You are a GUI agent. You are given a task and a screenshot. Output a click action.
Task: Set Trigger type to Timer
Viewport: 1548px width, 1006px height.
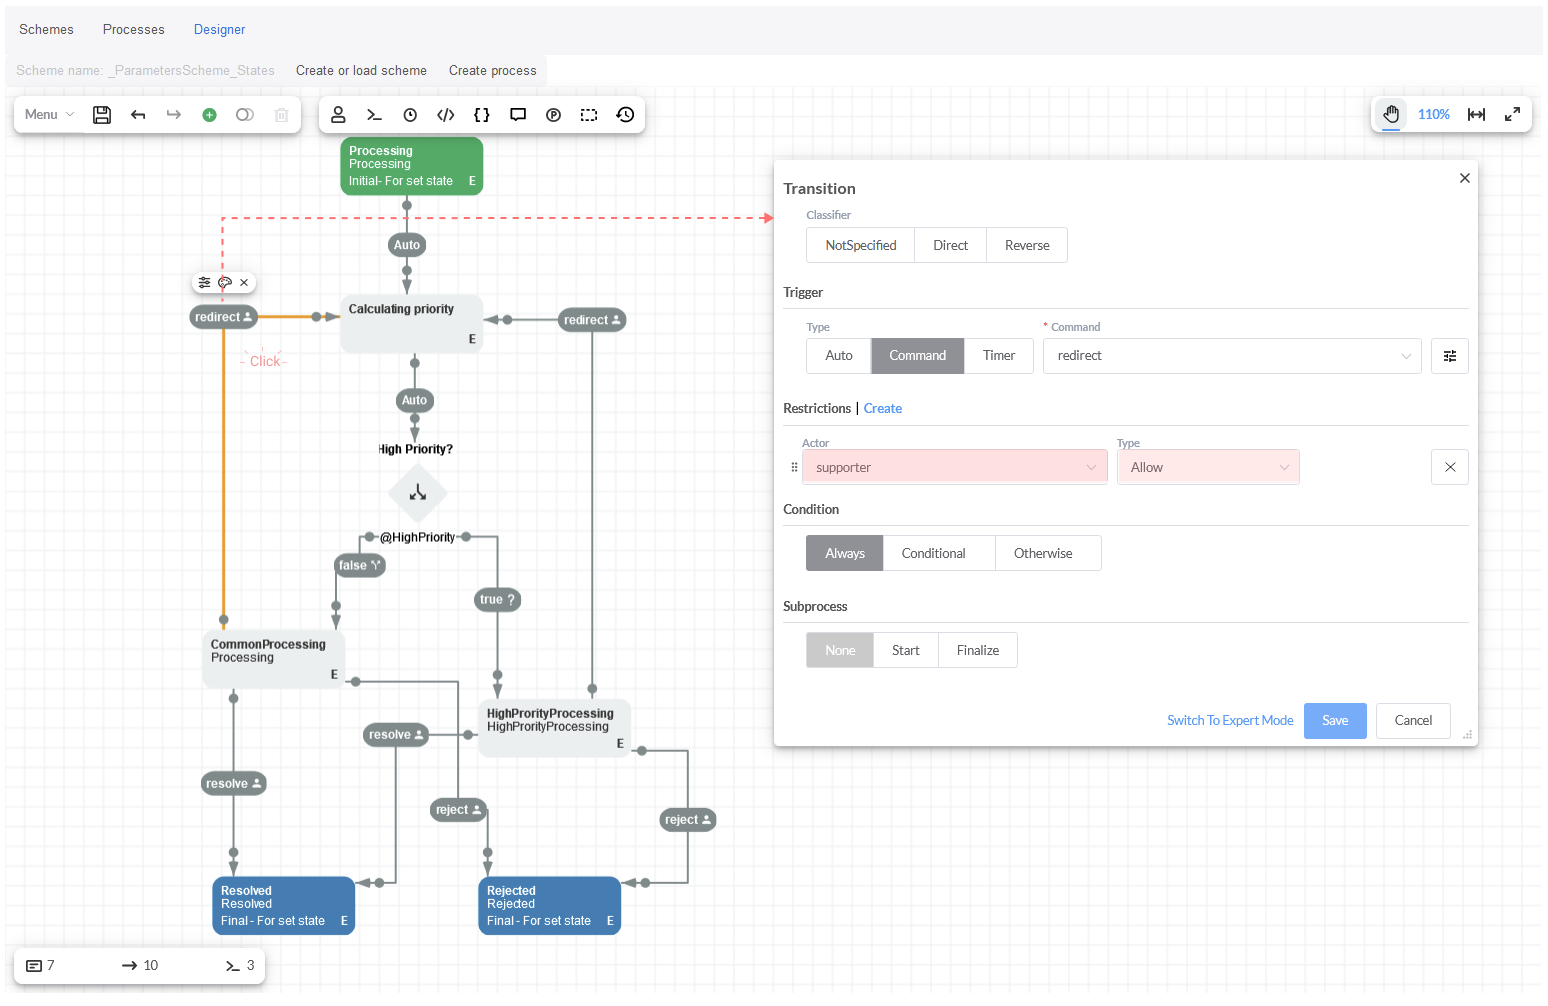[x=999, y=356]
